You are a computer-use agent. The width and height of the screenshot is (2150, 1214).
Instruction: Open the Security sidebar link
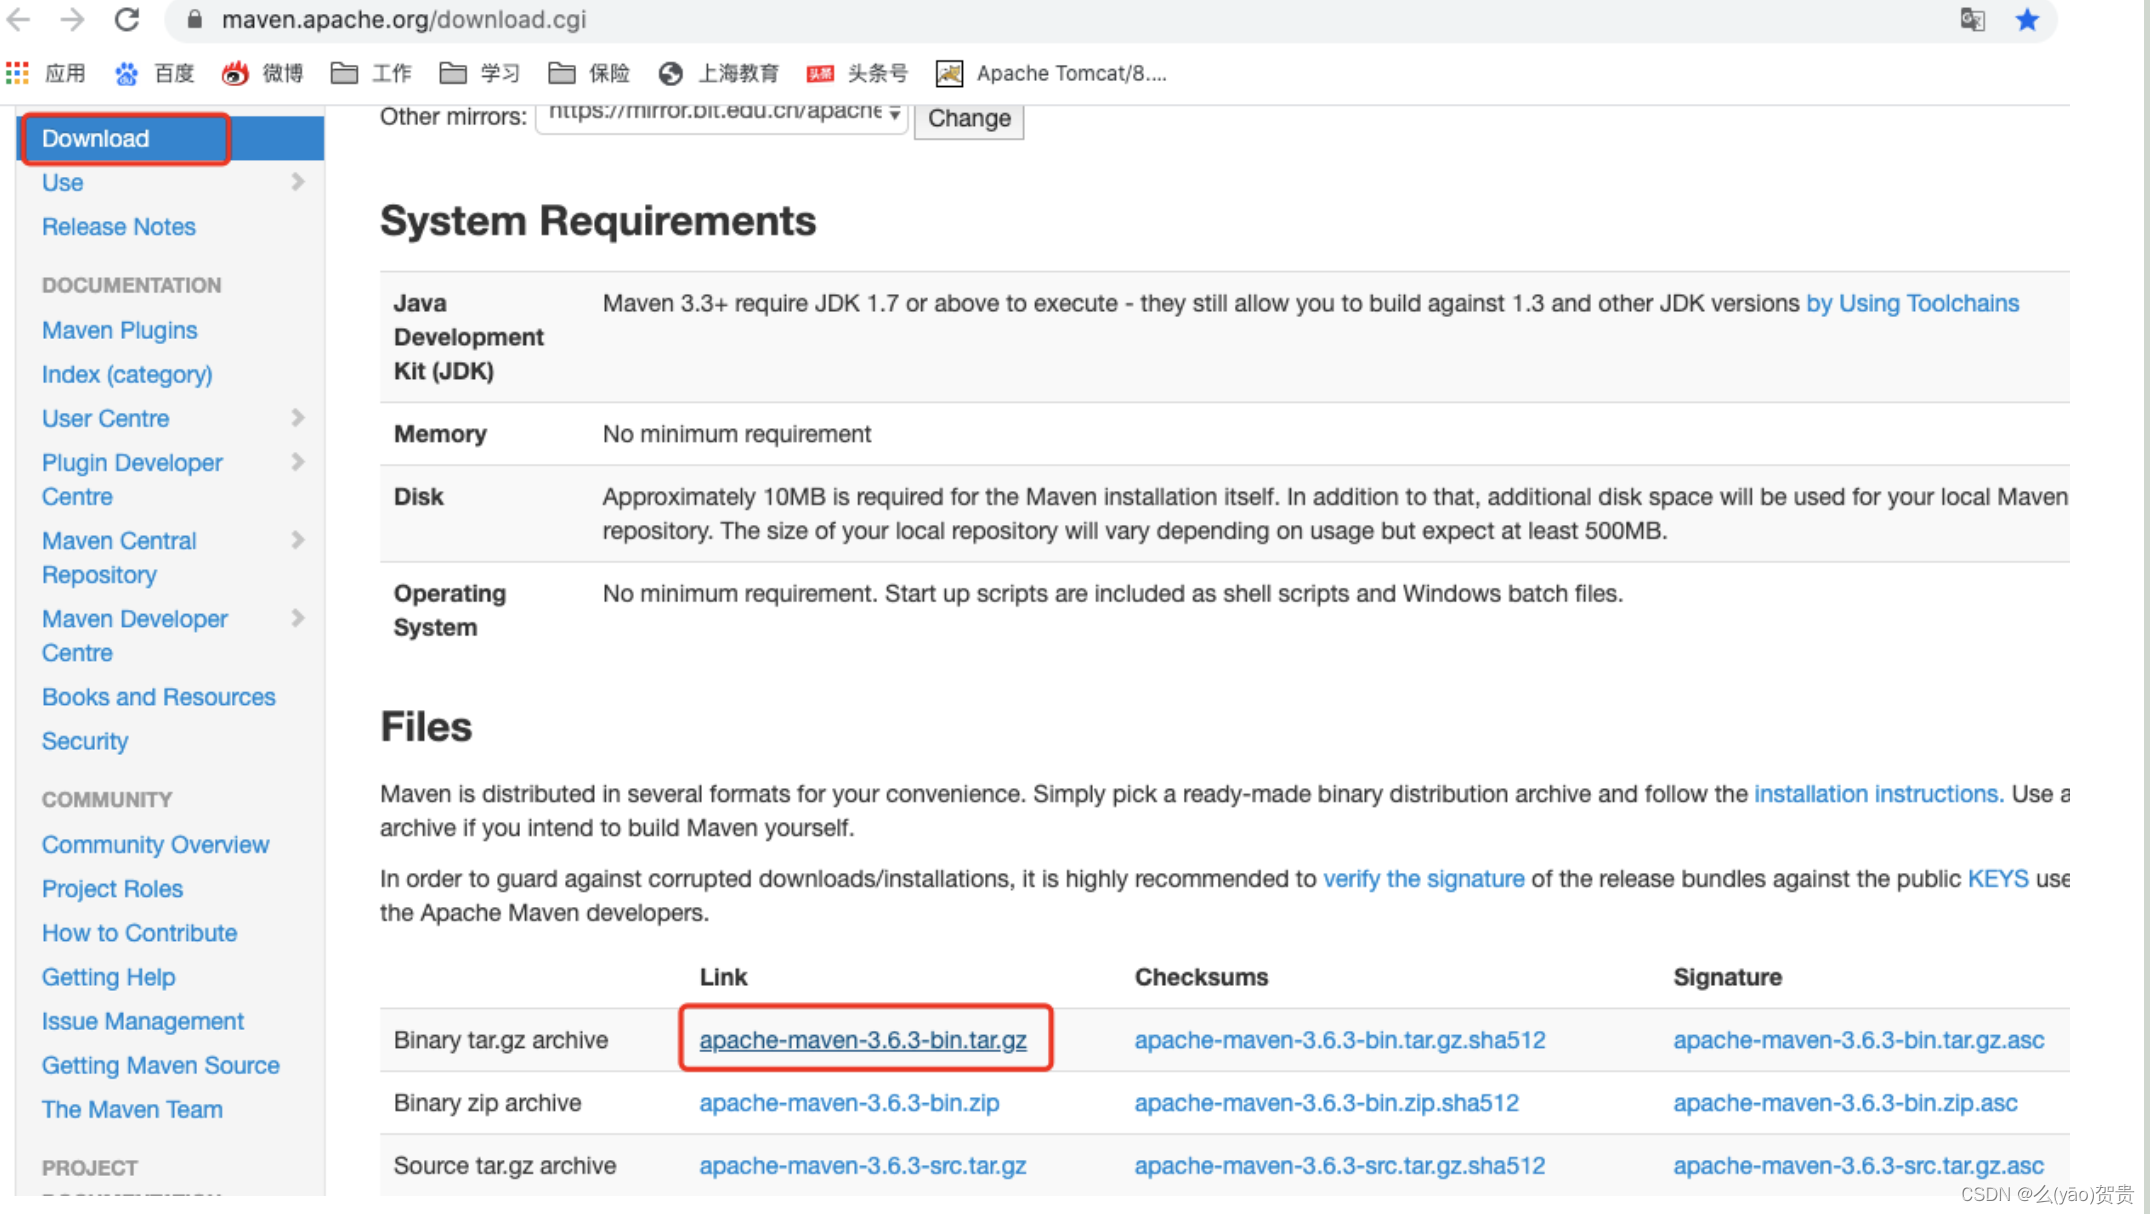[x=85, y=741]
